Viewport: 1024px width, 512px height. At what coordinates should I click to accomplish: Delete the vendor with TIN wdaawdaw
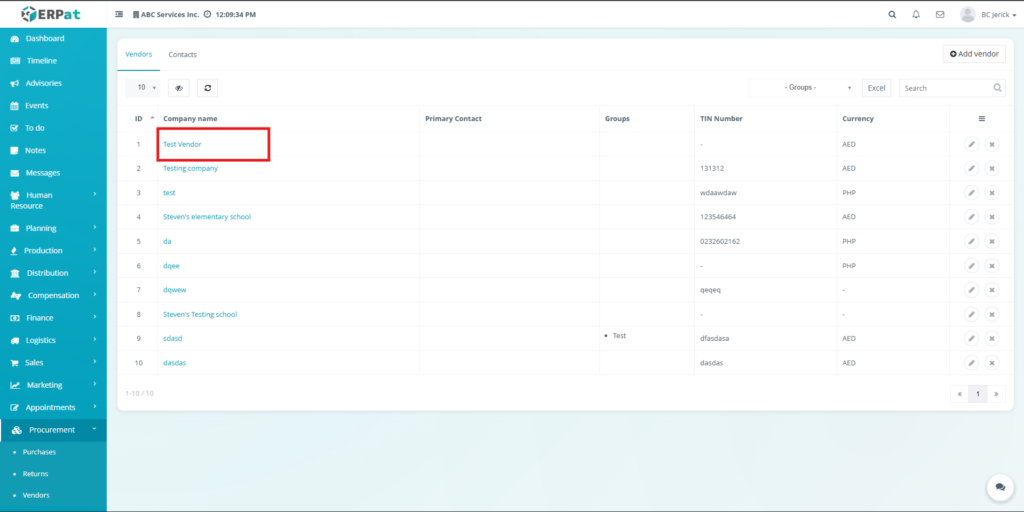pyautogui.click(x=991, y=193)
